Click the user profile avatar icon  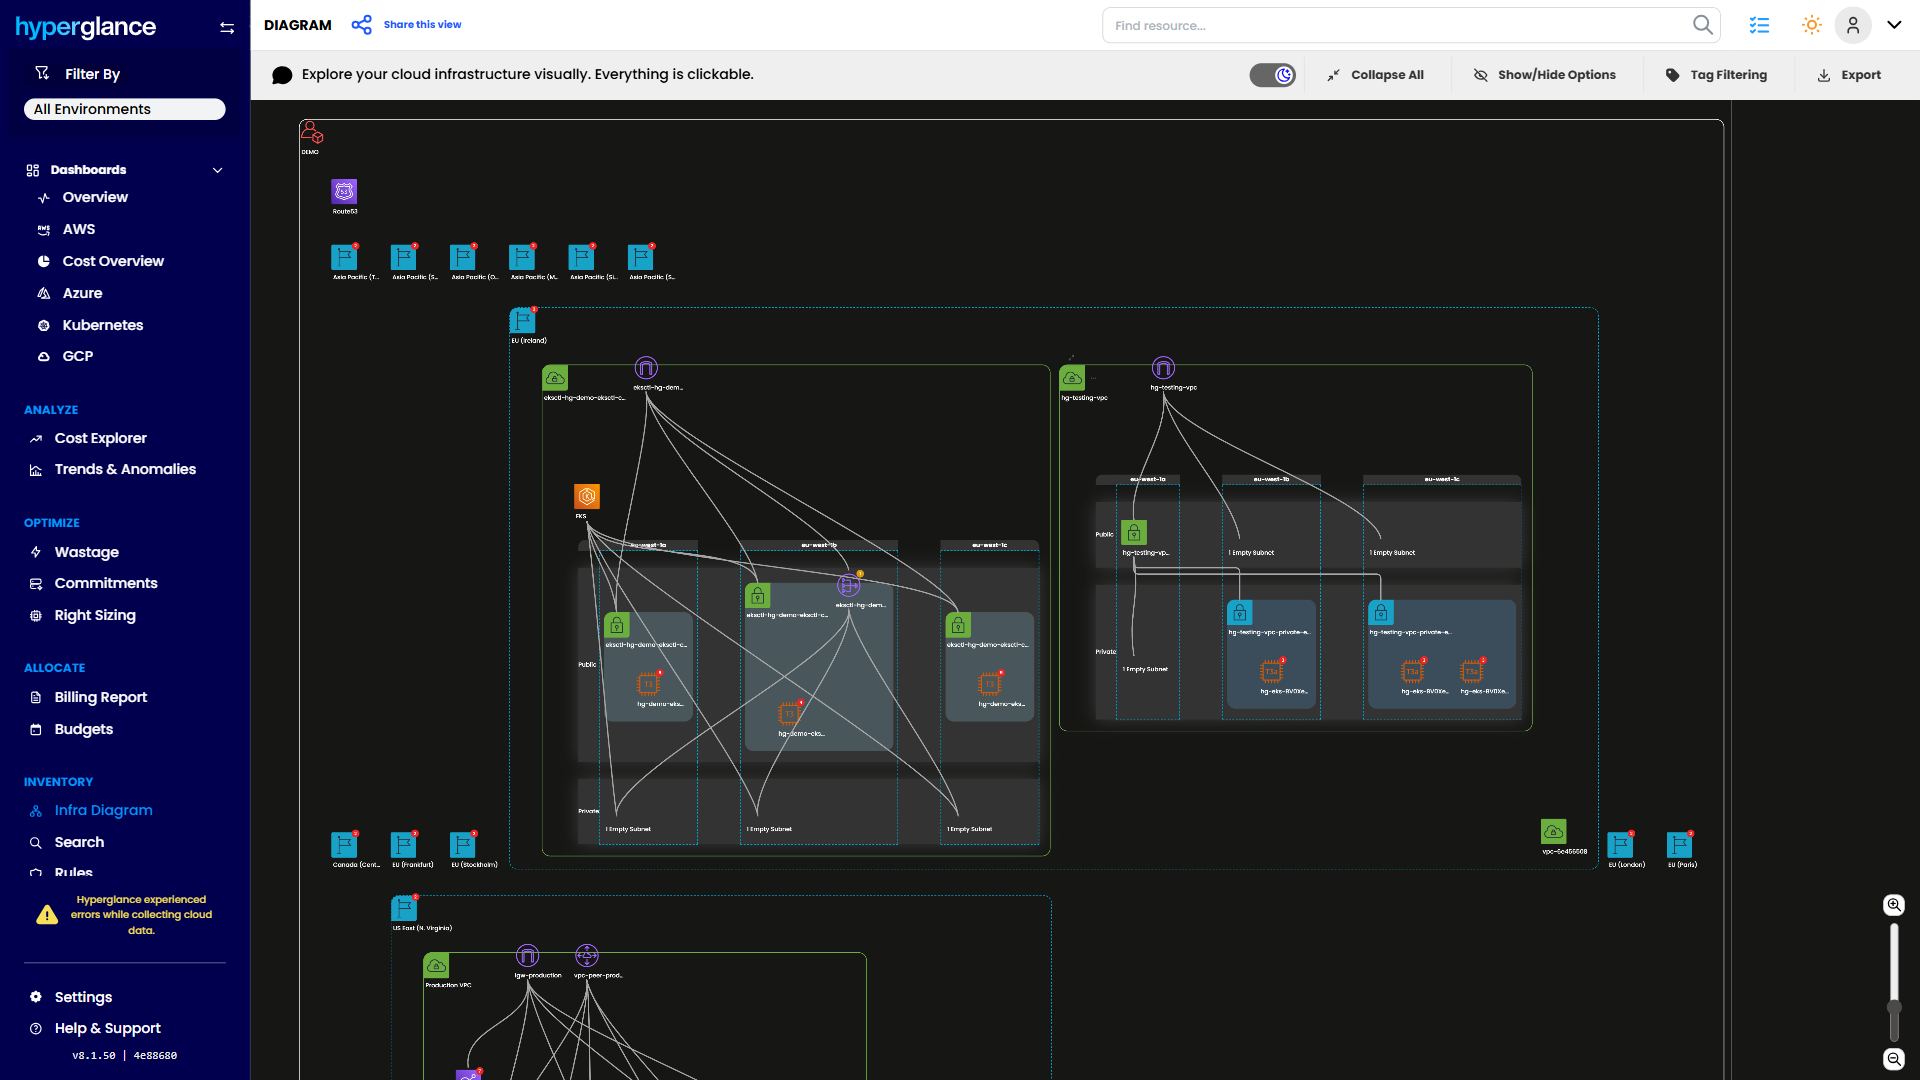click(x=1853, y=25)
